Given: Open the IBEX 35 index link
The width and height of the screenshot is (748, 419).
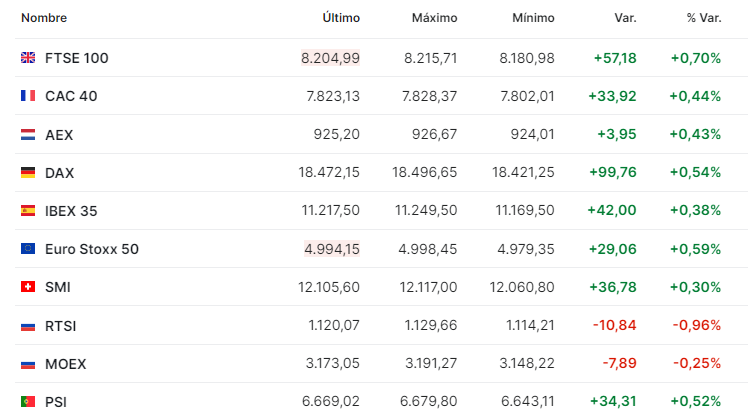Looking at the screenshot, I should pos(71,211).
